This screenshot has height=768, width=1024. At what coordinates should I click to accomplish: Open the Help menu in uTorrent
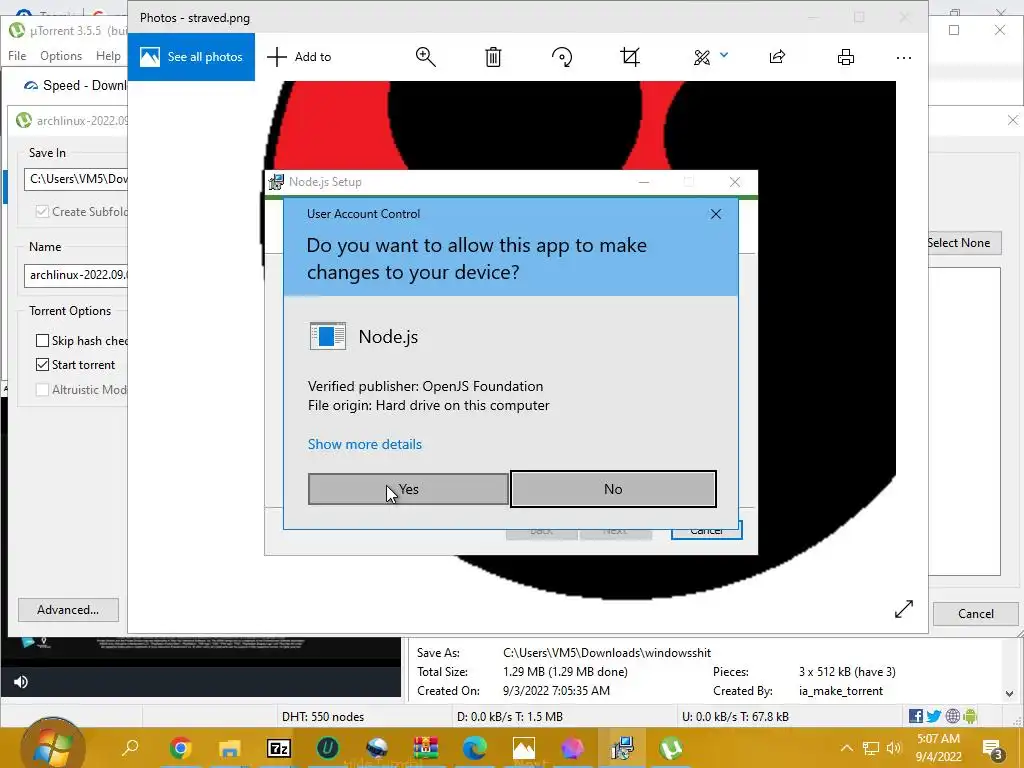coord(108,56)
